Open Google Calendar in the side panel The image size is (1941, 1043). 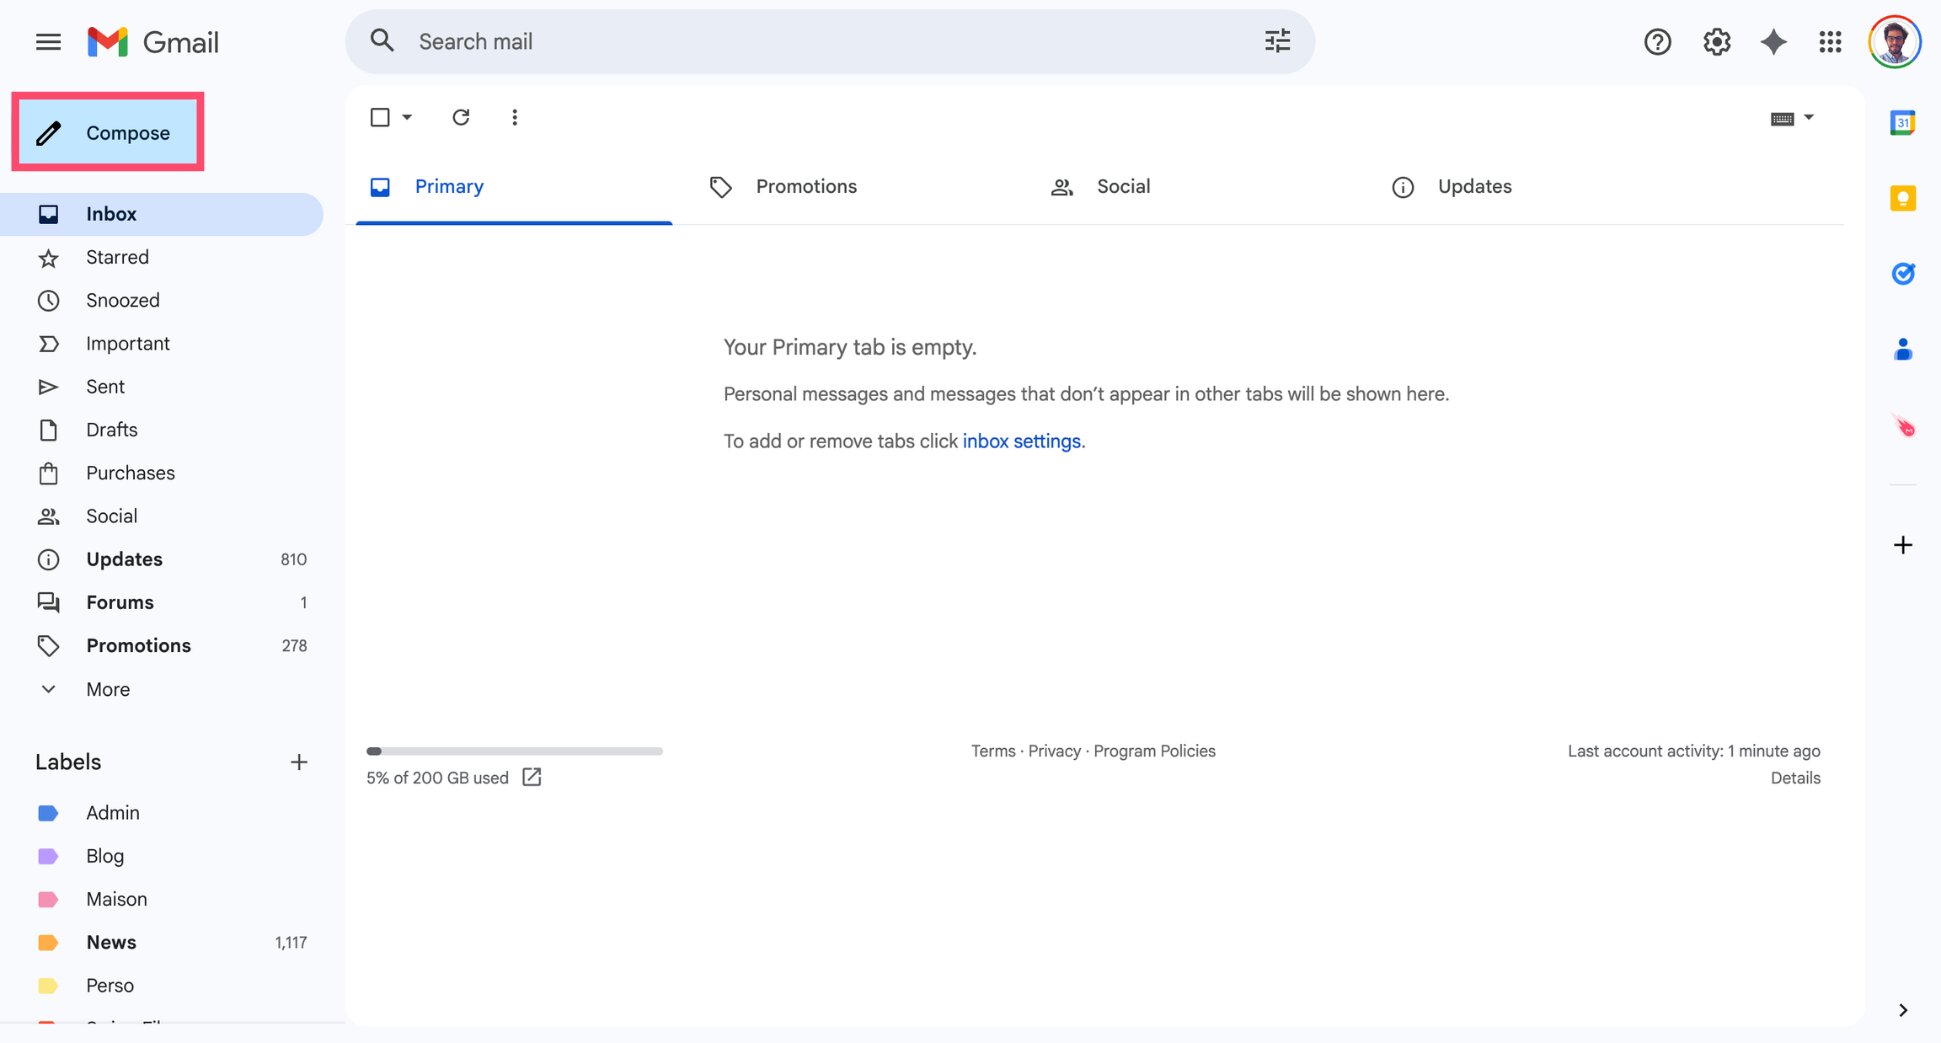point(1902,121)
